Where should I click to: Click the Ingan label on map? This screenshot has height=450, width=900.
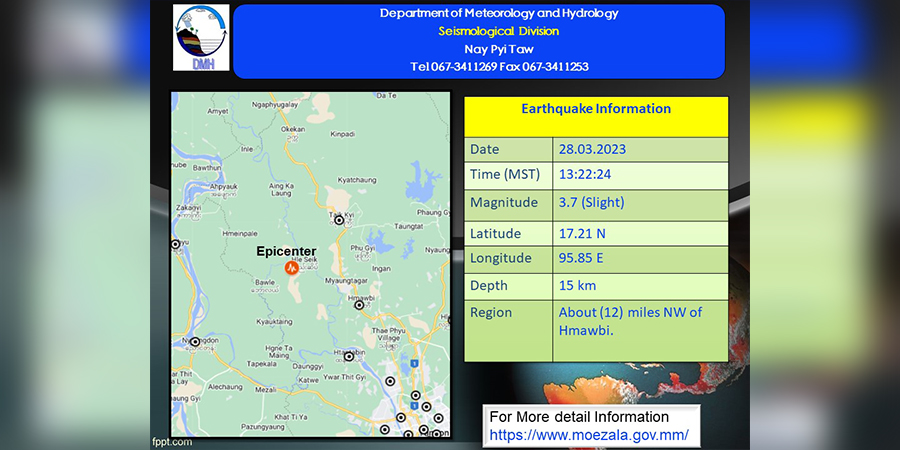coord(382,269)
